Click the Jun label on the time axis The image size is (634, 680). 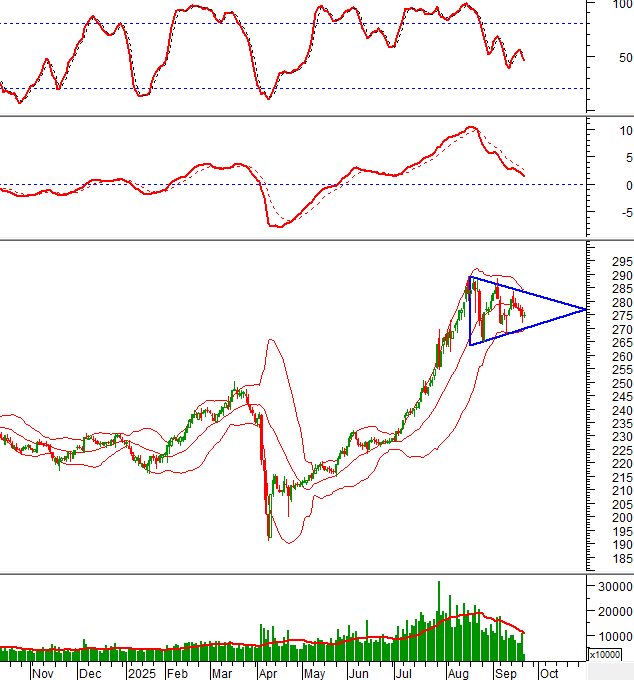[x=359, y=673]
